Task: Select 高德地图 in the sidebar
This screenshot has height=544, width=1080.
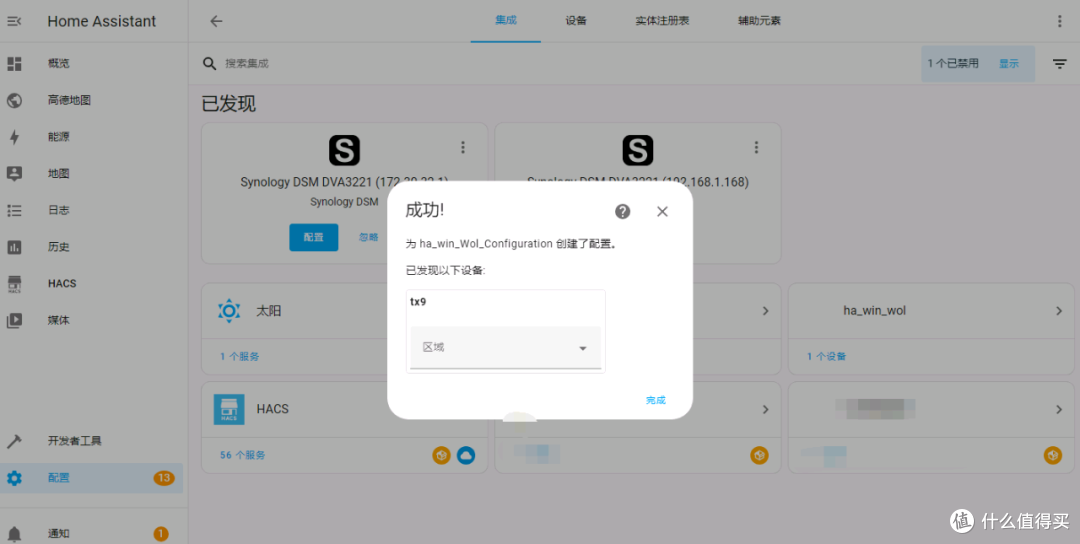Action: pyautogui.click(x=70, y=101)
